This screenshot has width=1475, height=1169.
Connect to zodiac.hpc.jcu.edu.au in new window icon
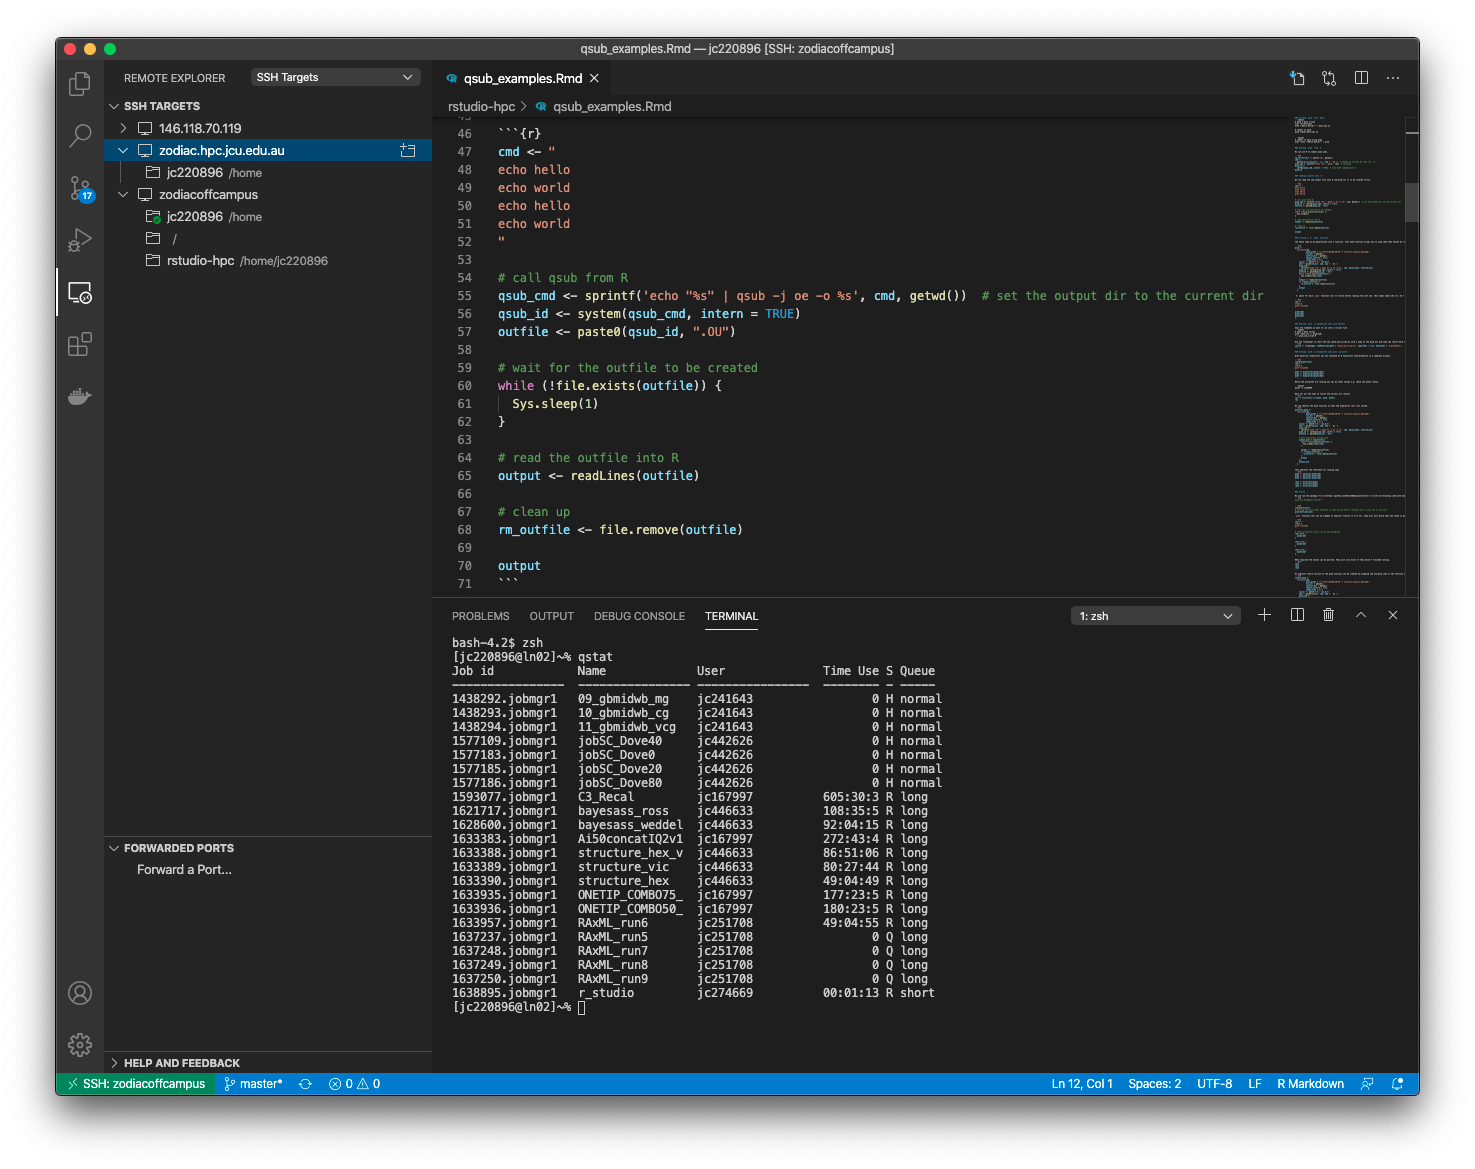(408, 151)
